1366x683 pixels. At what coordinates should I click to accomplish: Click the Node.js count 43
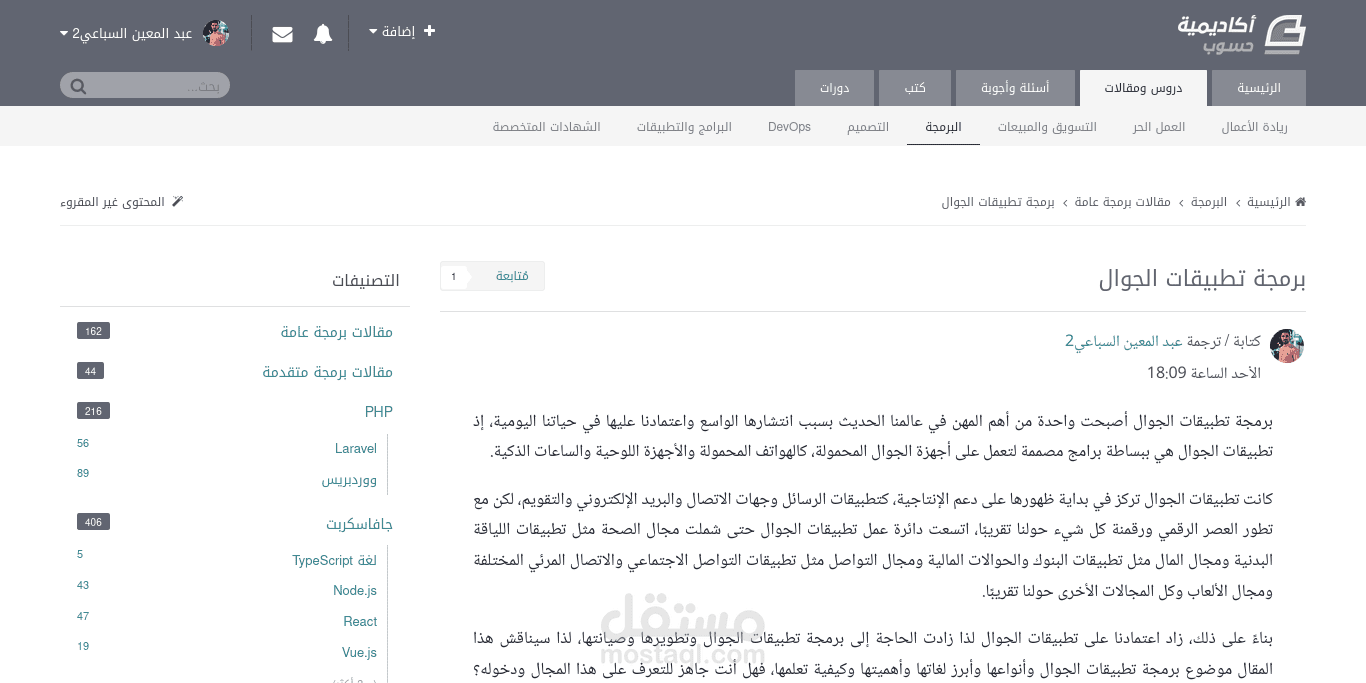click(x=83, y=585)
